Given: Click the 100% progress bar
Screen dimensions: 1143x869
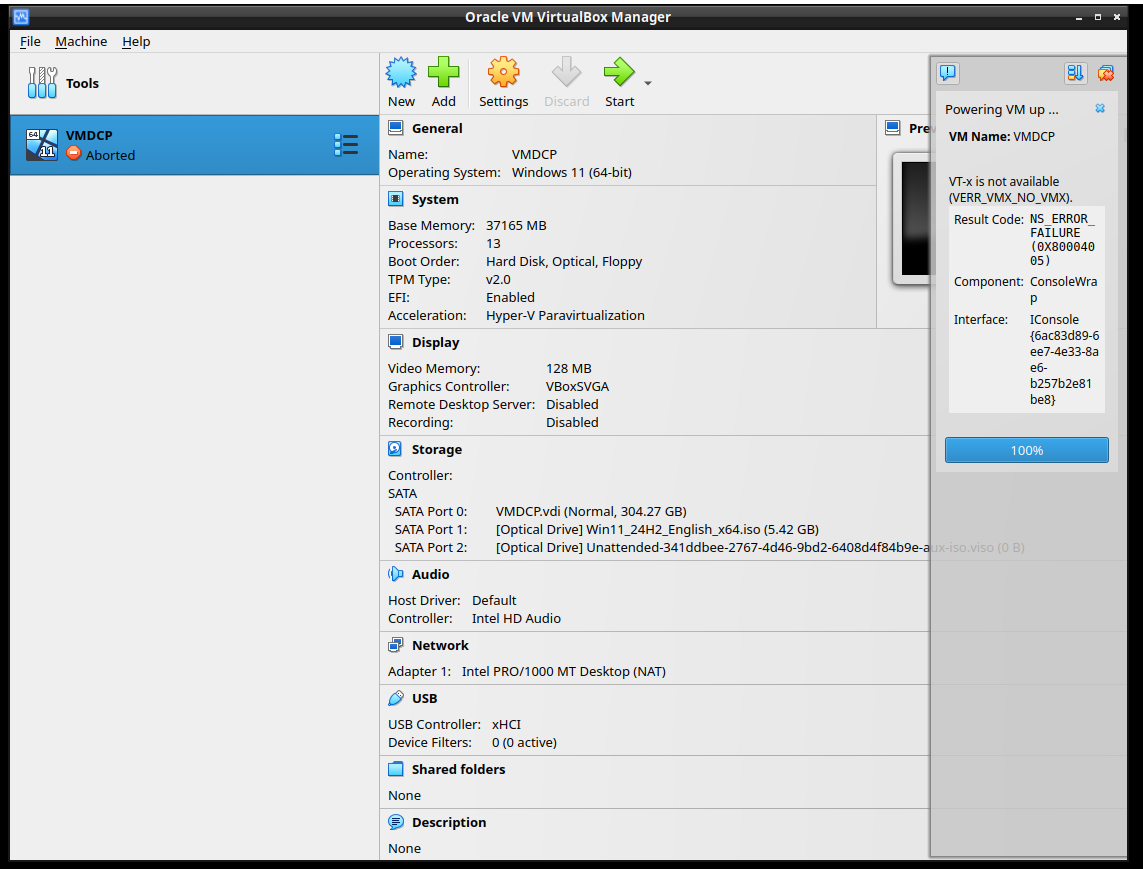Looking at the screenshot, I should 1026,450.
